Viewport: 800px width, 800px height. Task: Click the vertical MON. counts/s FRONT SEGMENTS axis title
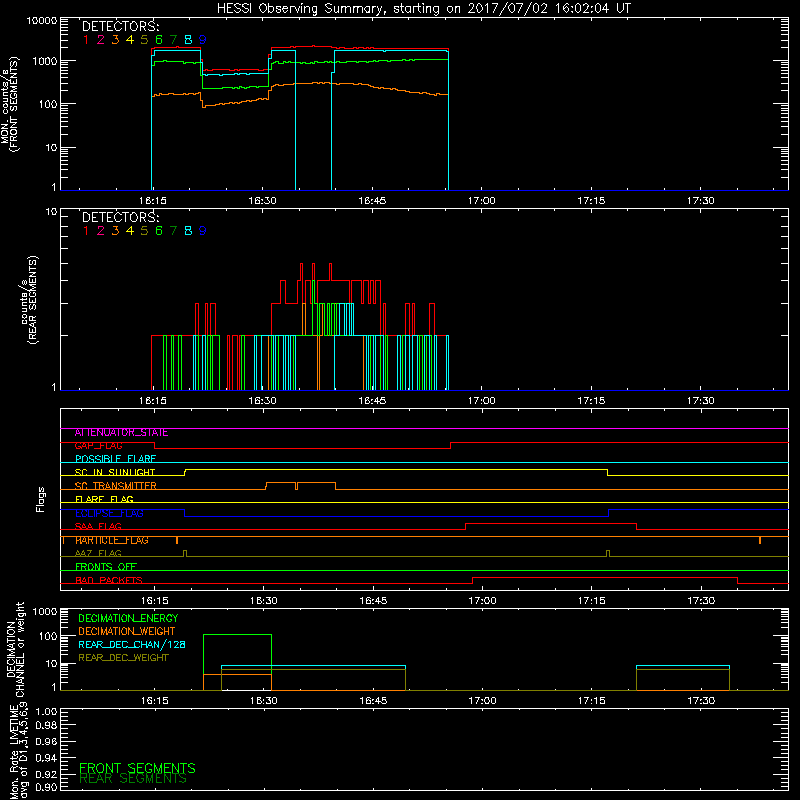point(9,104)
